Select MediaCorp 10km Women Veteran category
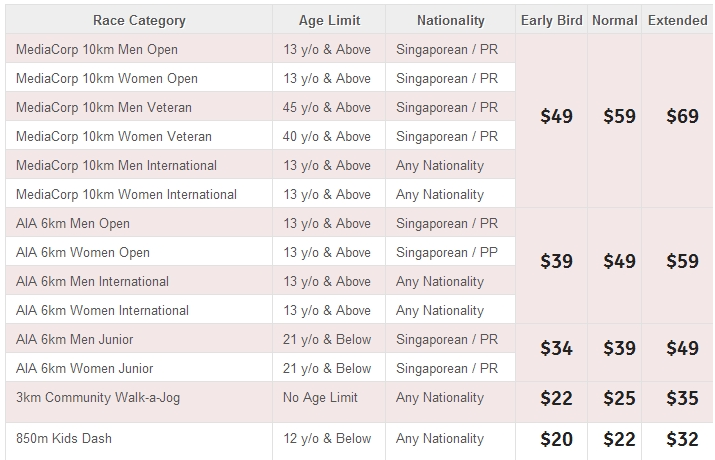The height and width of the screenshot is (460, 715). tap(114, 136)
